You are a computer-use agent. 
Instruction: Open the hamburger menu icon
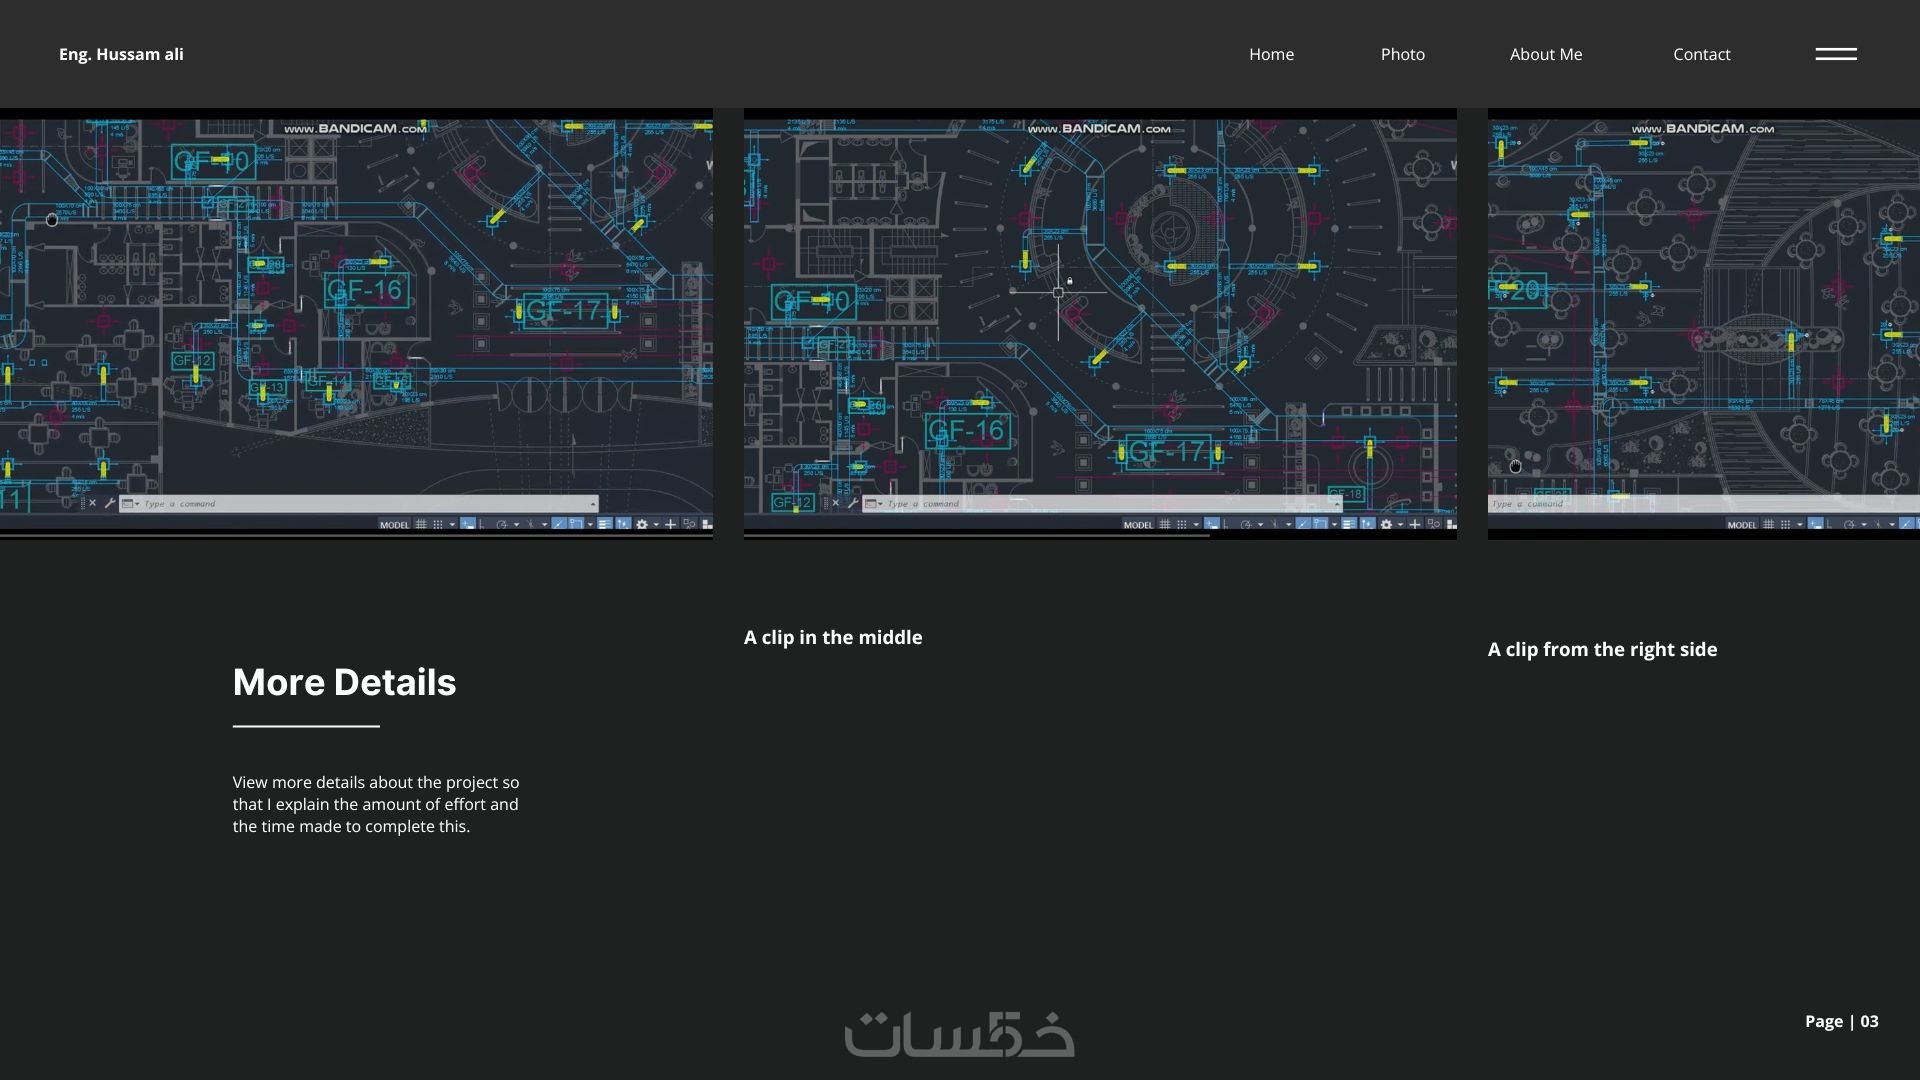[x=1836, y=54]
